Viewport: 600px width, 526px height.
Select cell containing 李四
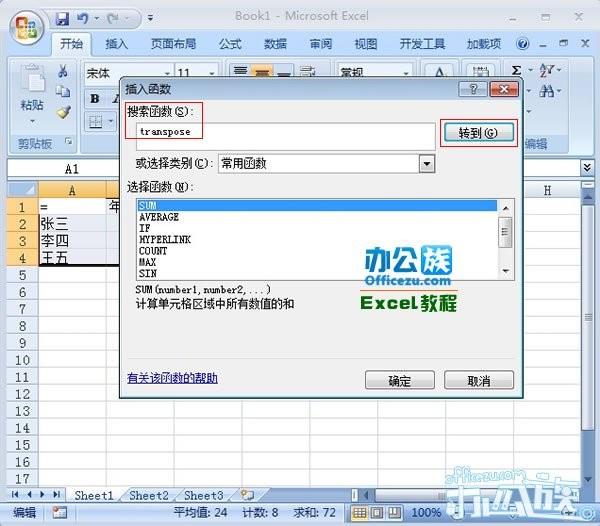72,241
